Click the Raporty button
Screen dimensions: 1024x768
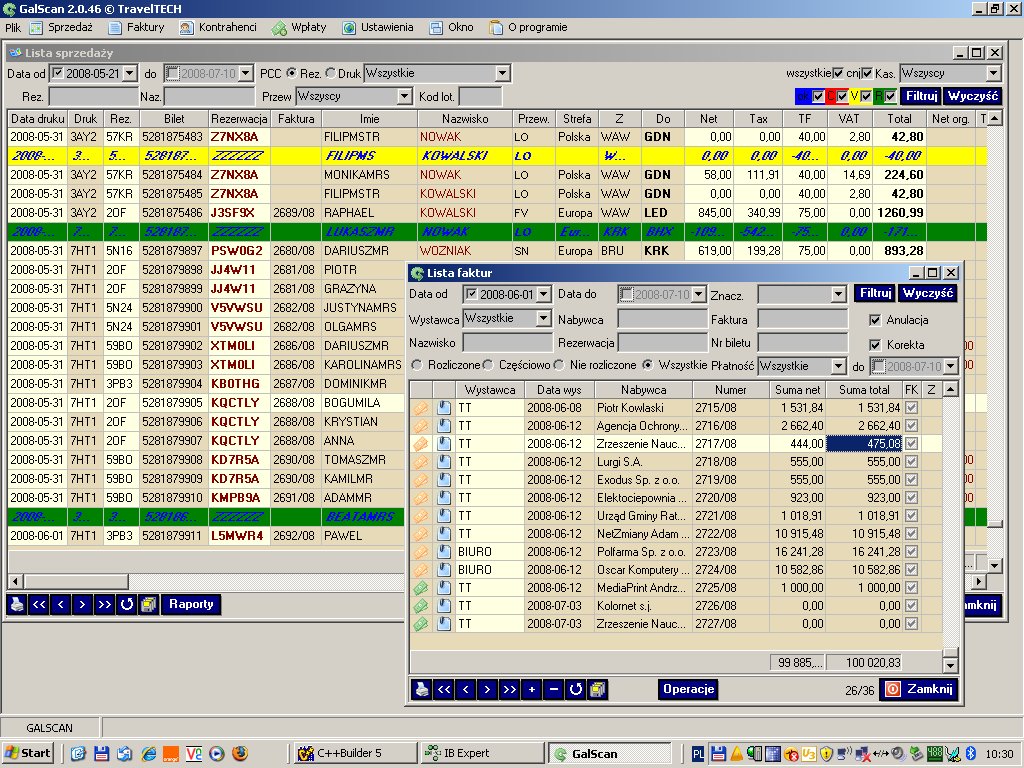(191, 604)
